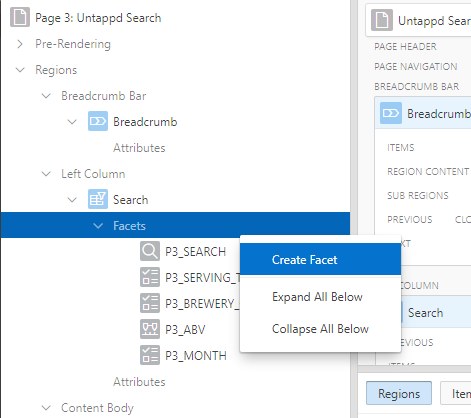Click PAGE HEADER in layout pane
This screenshot has width=471, height=418.
pyautogui.click(x=405, y=47)
